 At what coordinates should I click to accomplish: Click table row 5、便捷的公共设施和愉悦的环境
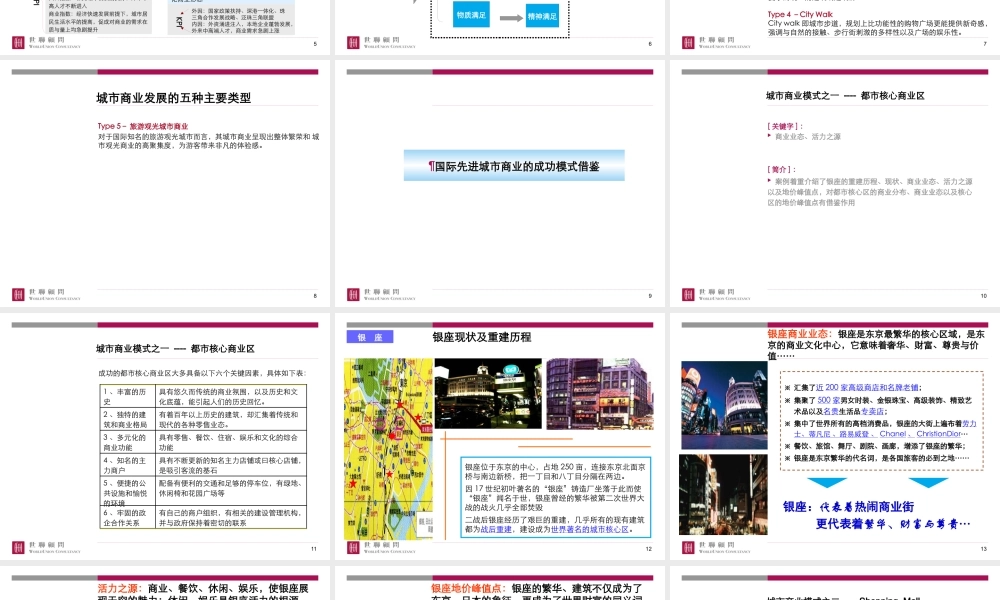coord(203,491)
